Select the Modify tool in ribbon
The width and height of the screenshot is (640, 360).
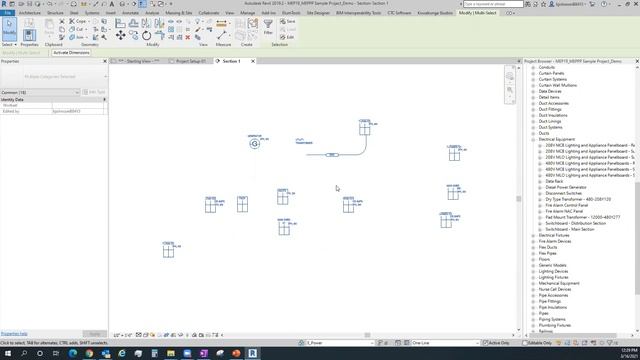pyautogui.click(x=9, y=29)
